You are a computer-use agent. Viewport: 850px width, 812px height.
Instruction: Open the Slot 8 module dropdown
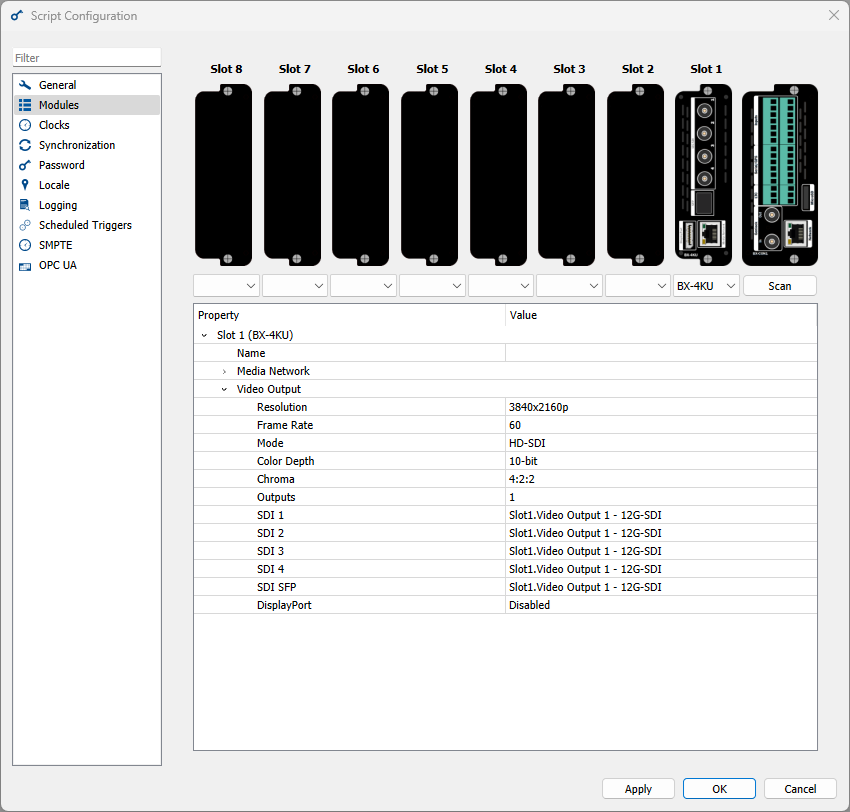pyautogui.click(x=226, y=286)
